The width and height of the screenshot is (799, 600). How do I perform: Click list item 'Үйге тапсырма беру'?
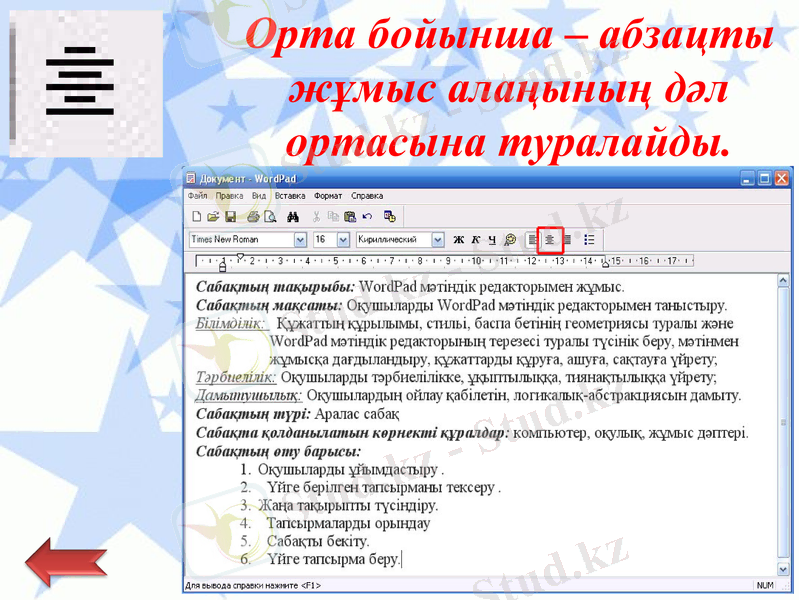[333, 560]
